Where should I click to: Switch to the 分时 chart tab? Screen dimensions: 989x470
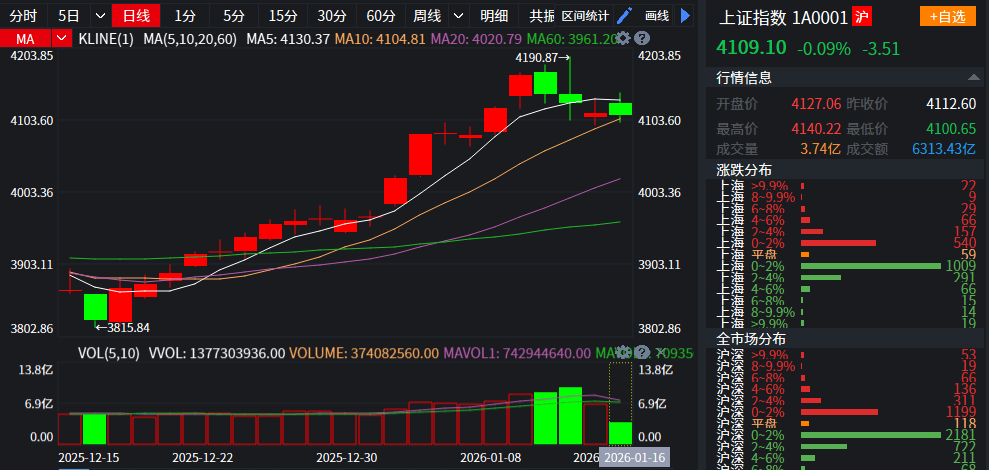pyautogui.click(x=23, y=16)
